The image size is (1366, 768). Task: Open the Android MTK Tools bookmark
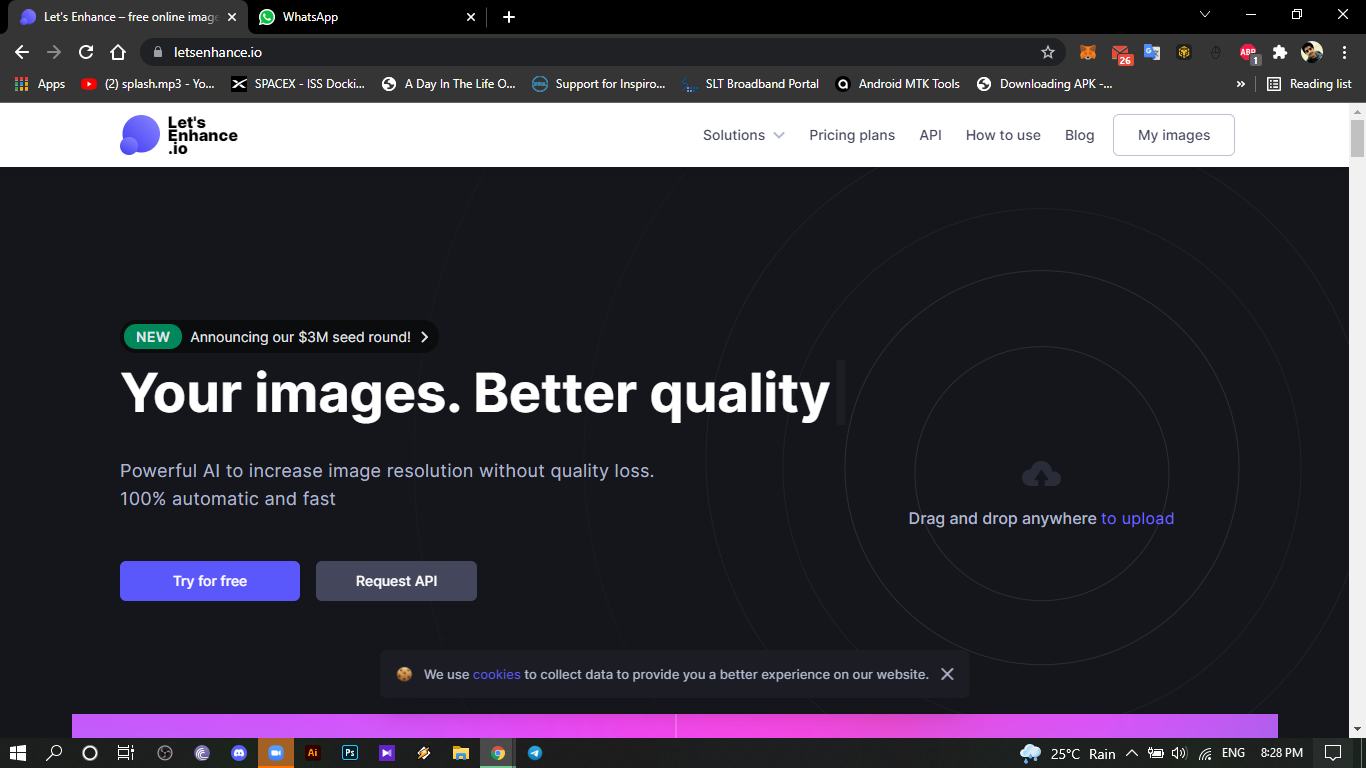click(x=897, y=84)
